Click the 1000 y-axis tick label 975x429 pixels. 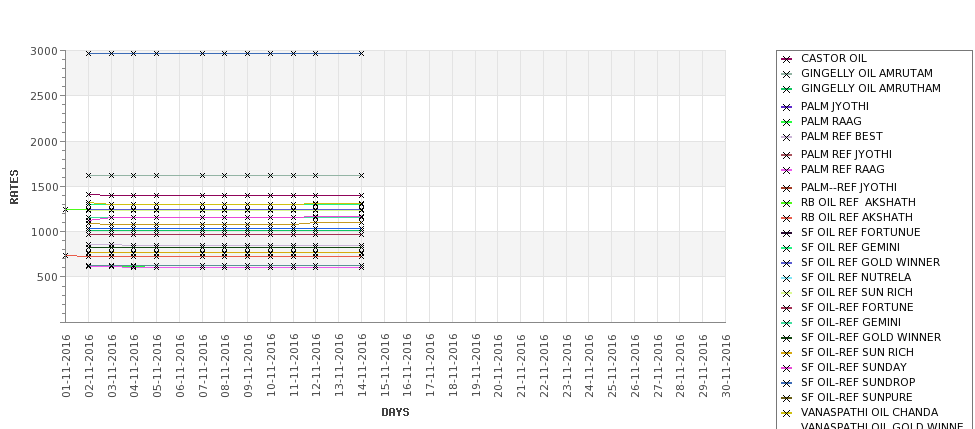44,232
